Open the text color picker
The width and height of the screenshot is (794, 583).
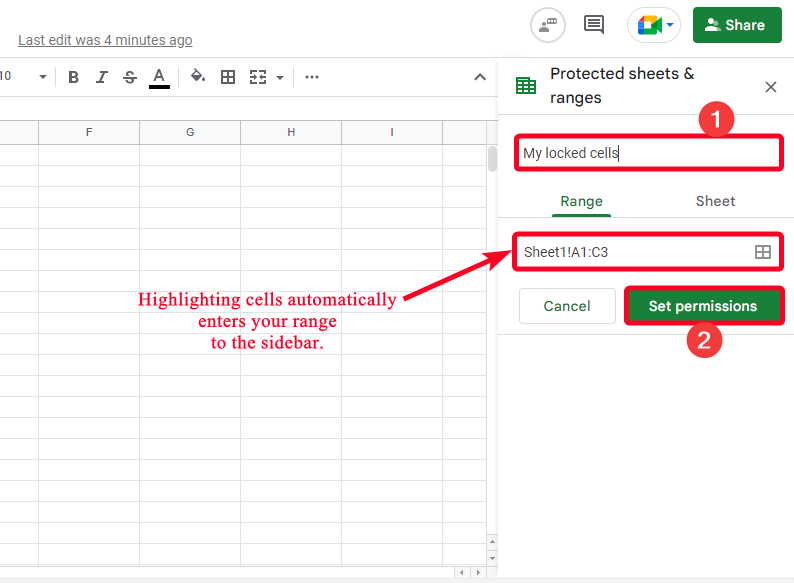[159, 77]
